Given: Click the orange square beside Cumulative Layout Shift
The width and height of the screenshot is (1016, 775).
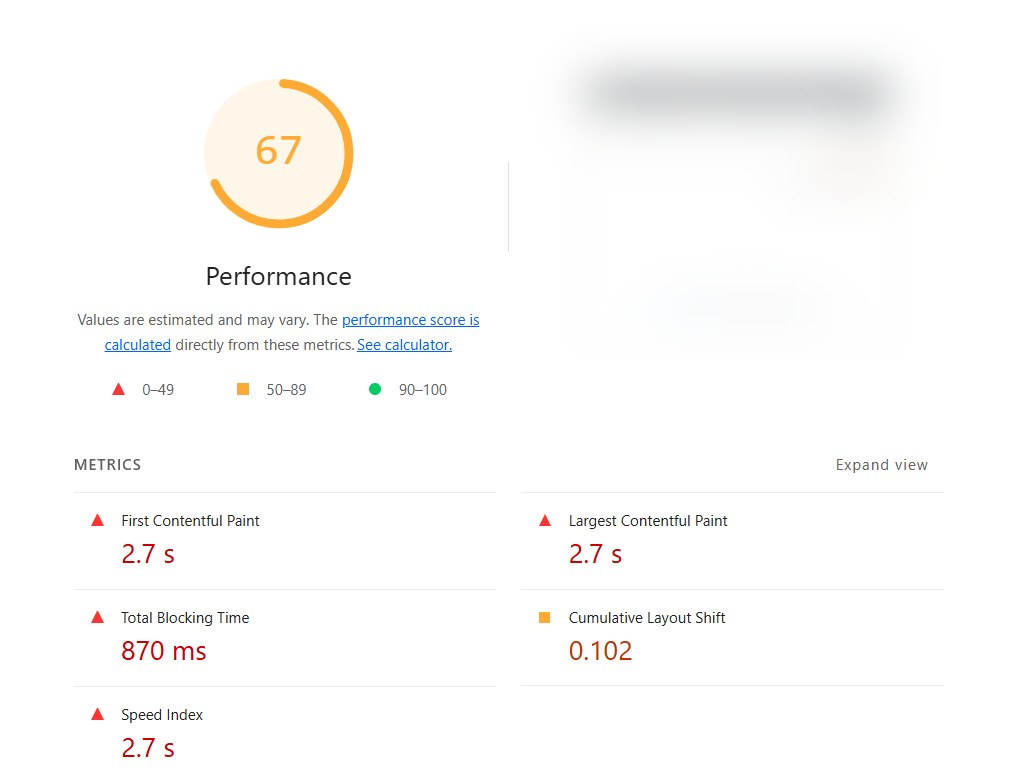Looking at the screenshot, I should [x=545, y=617].
